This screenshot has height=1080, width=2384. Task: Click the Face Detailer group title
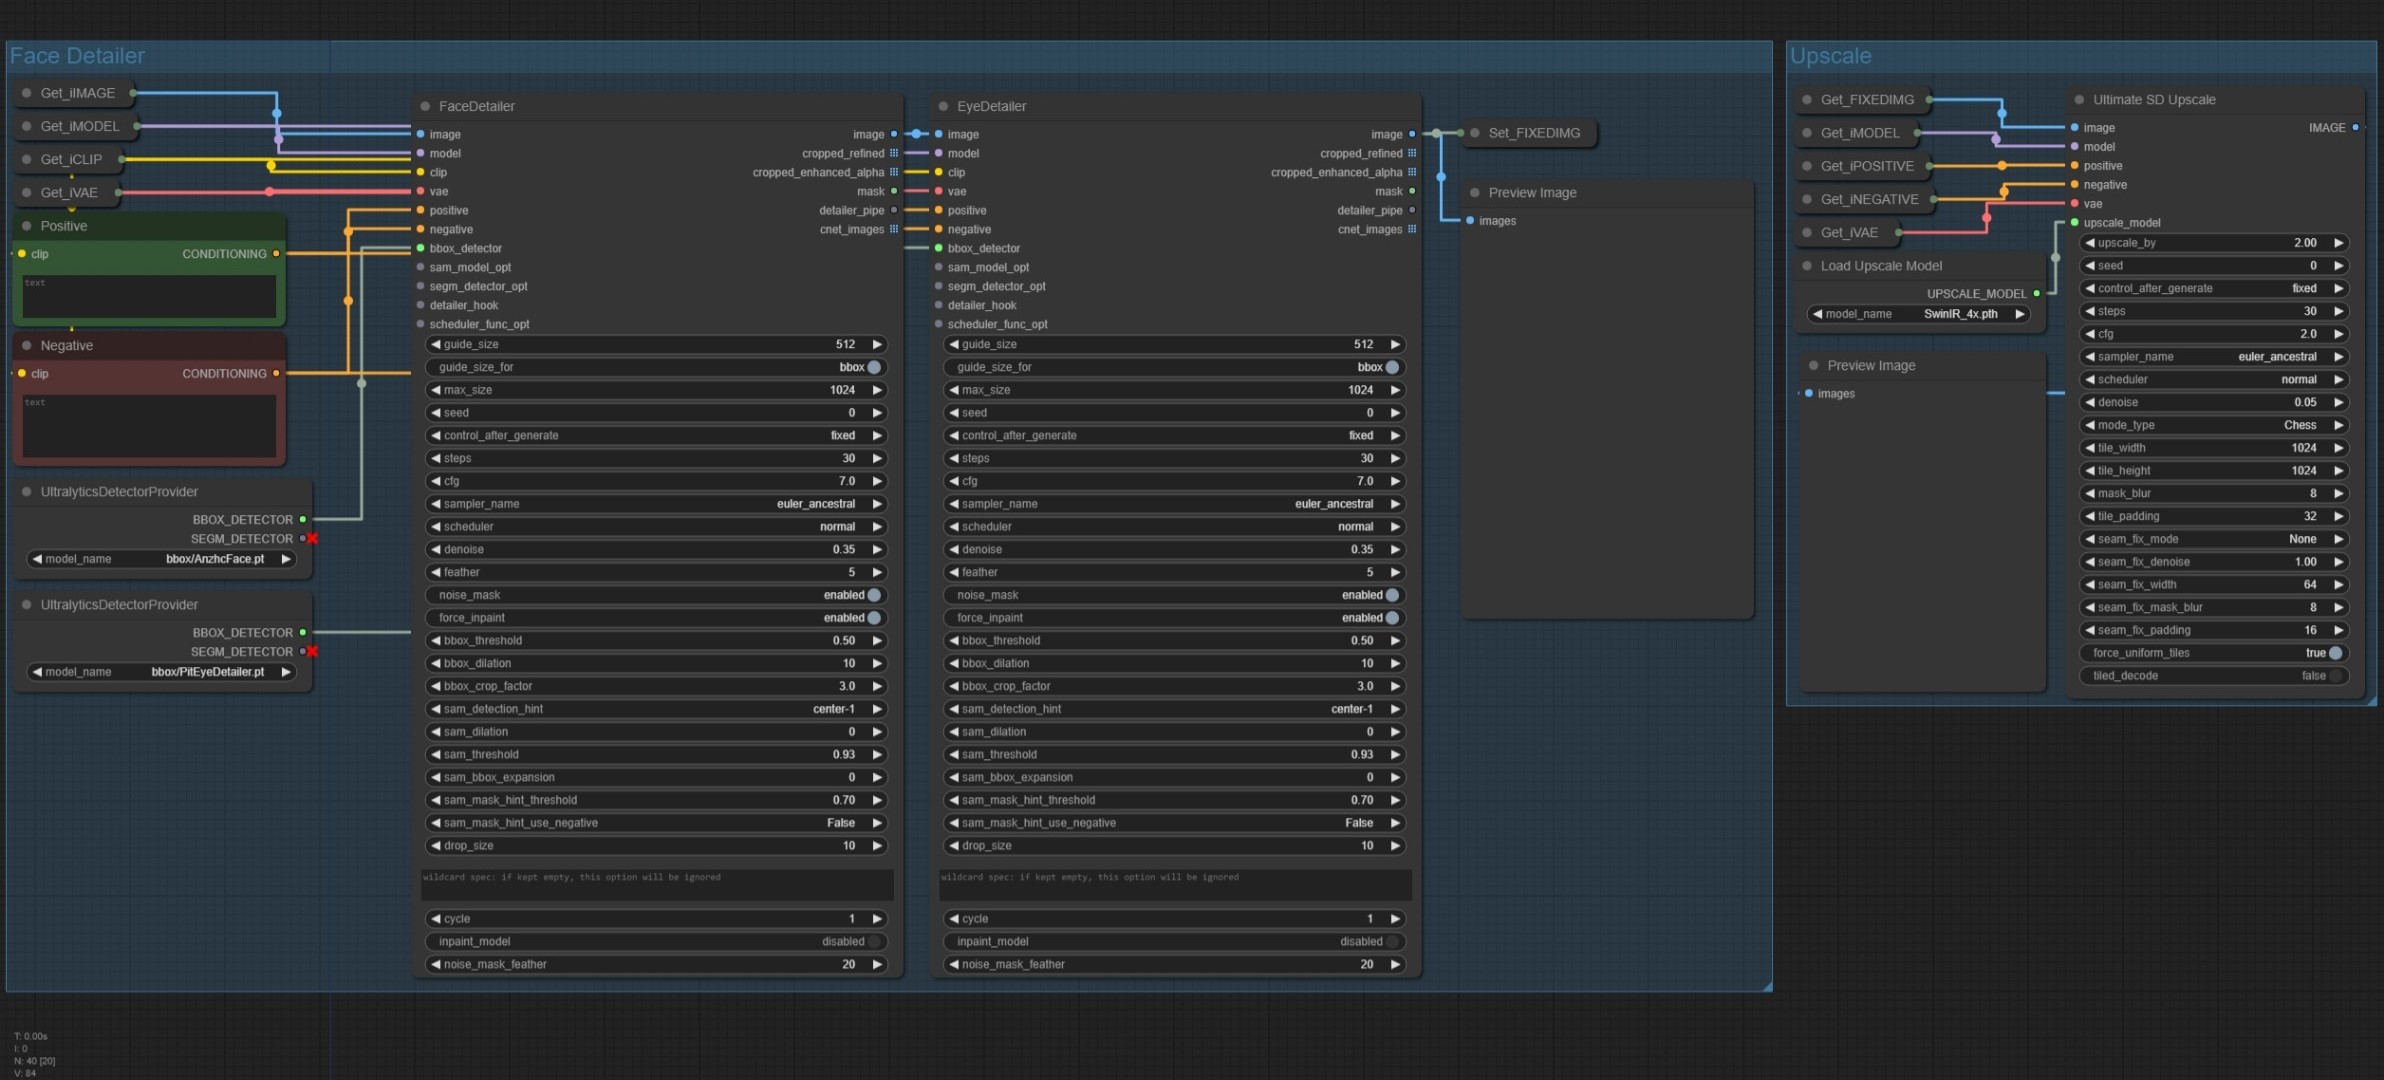[77, 56]
